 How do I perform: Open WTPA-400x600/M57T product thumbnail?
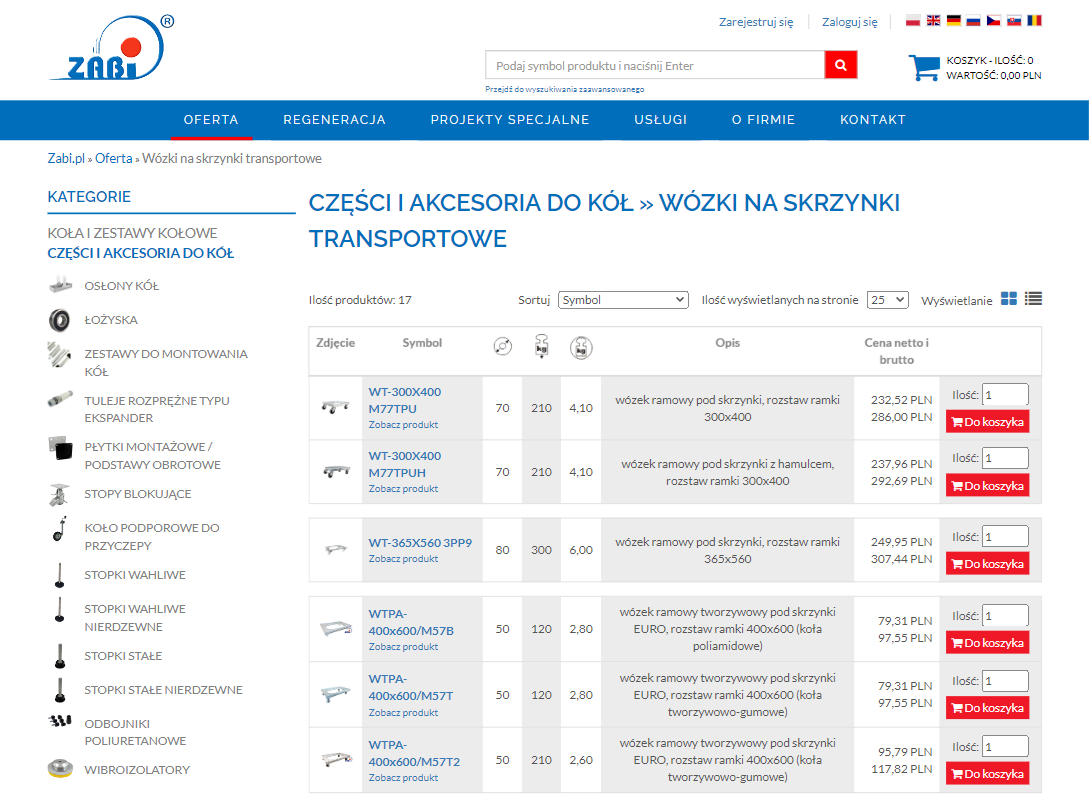point(335,695)
